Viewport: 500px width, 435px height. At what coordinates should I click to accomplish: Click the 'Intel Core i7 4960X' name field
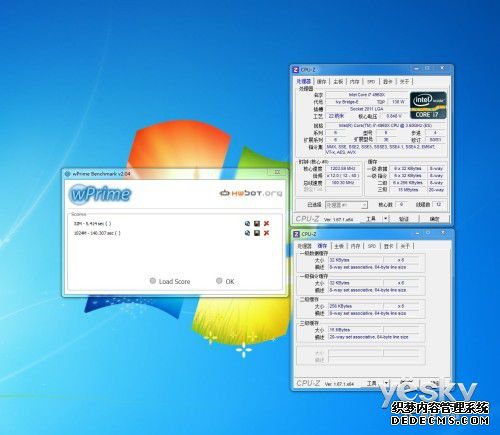(x=367, y=95)
